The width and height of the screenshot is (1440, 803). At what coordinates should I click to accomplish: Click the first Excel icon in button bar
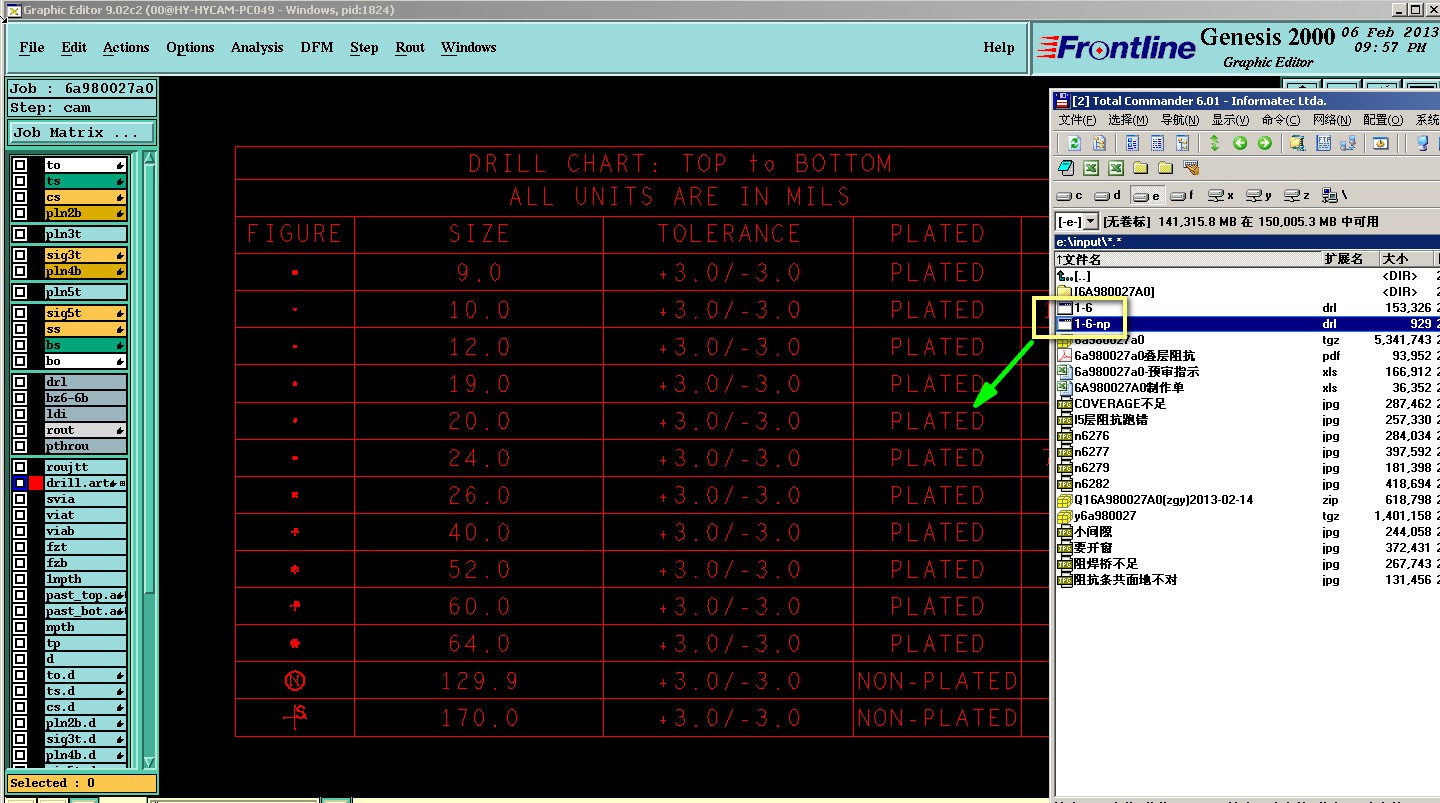click(x=1091, y=168)
